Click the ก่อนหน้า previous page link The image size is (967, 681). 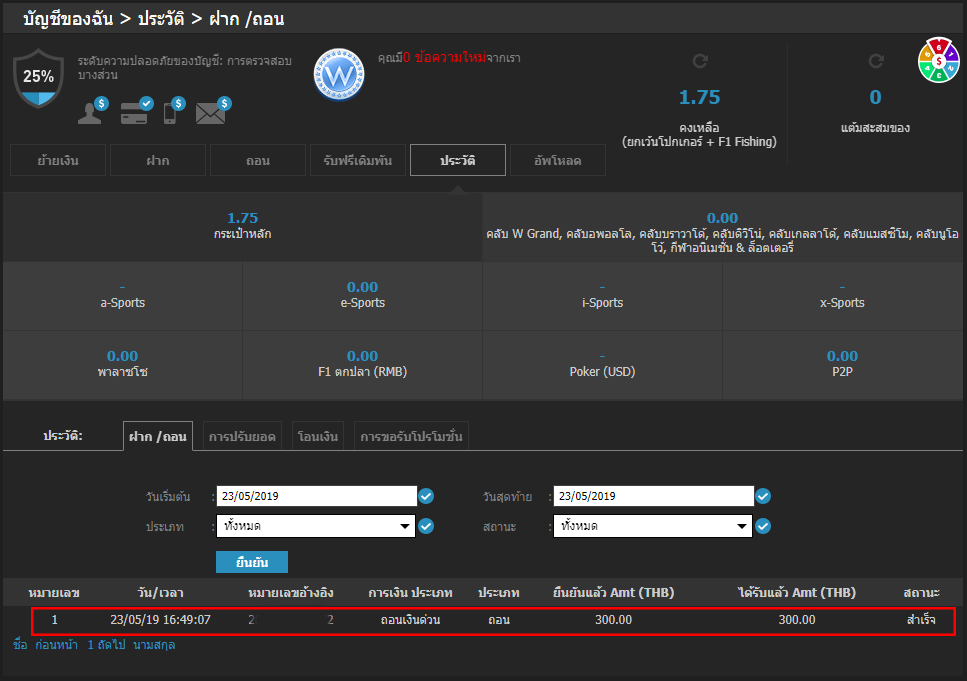pos(56,645)
